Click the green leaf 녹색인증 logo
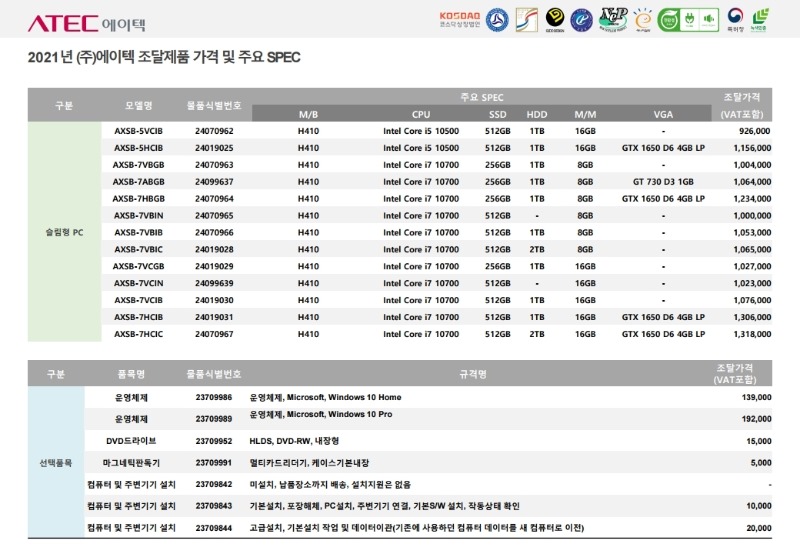This screenshot has height=554, width=800. click(759, 20)
